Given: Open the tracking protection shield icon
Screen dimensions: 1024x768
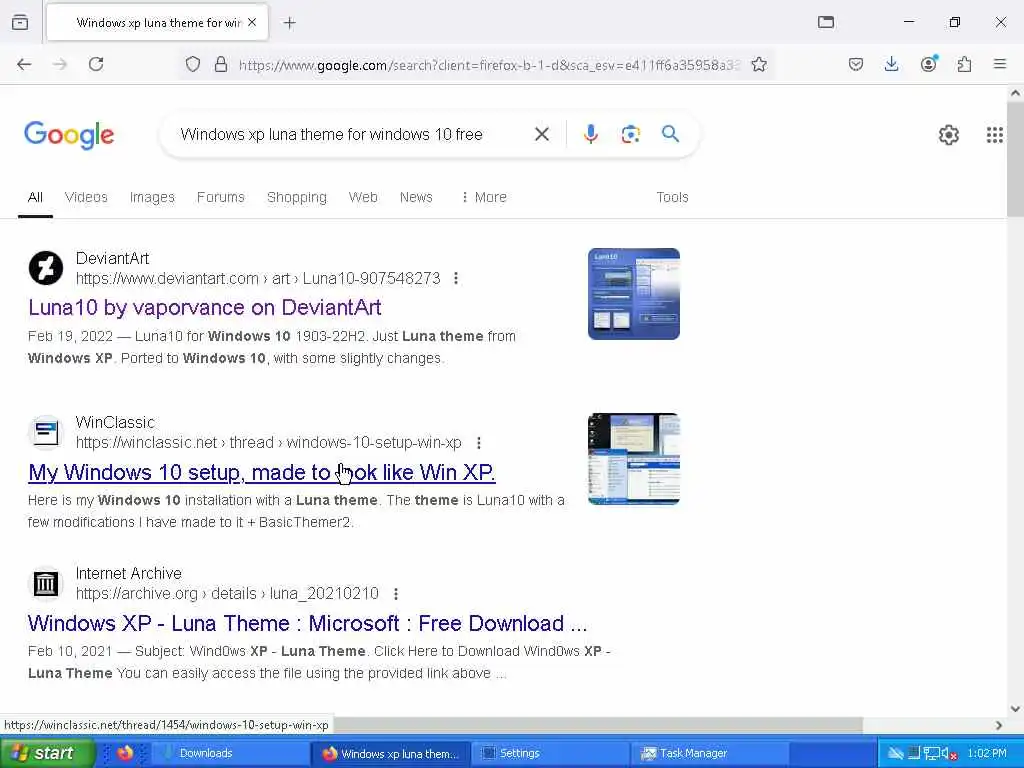Looking at the screenshot, I should pyautogui.click(x=193, y=64).
